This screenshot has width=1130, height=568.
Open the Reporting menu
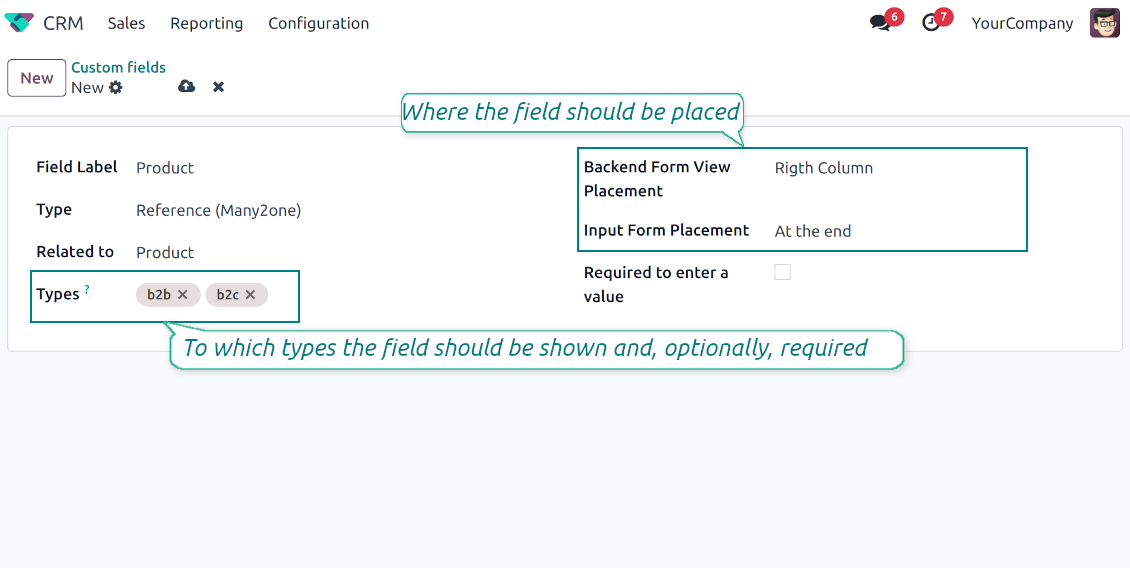206,23
